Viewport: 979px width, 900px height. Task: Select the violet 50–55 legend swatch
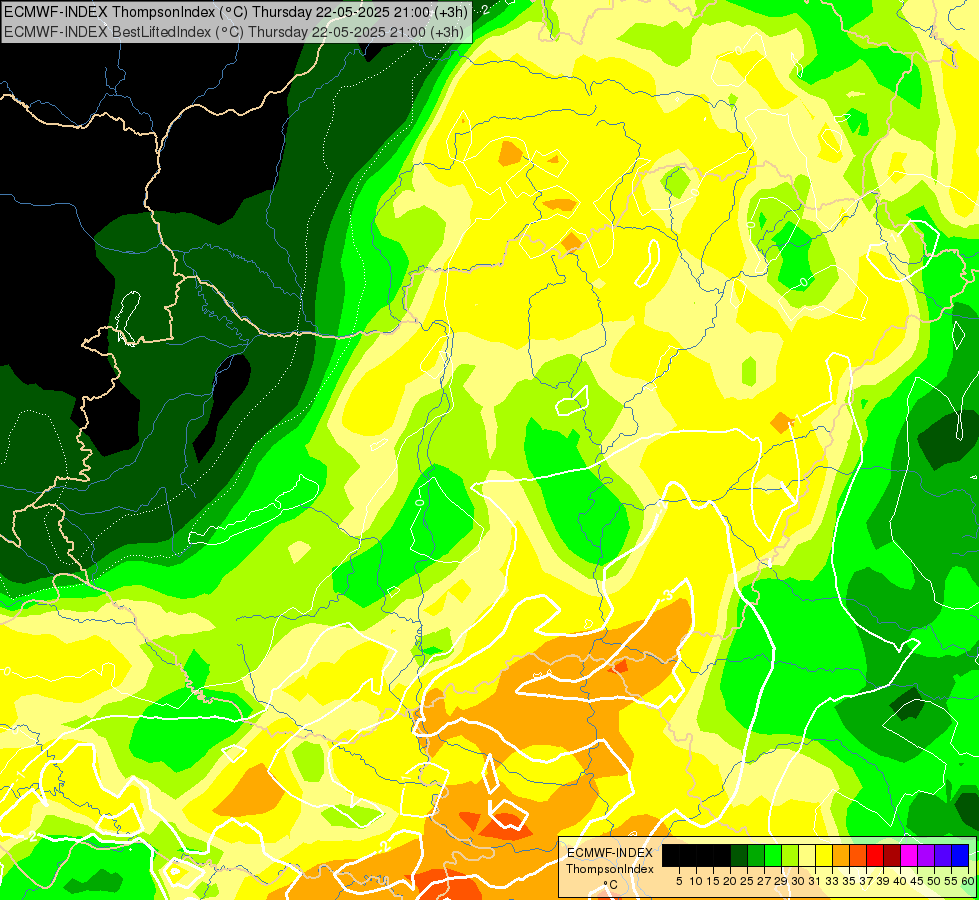943,855
